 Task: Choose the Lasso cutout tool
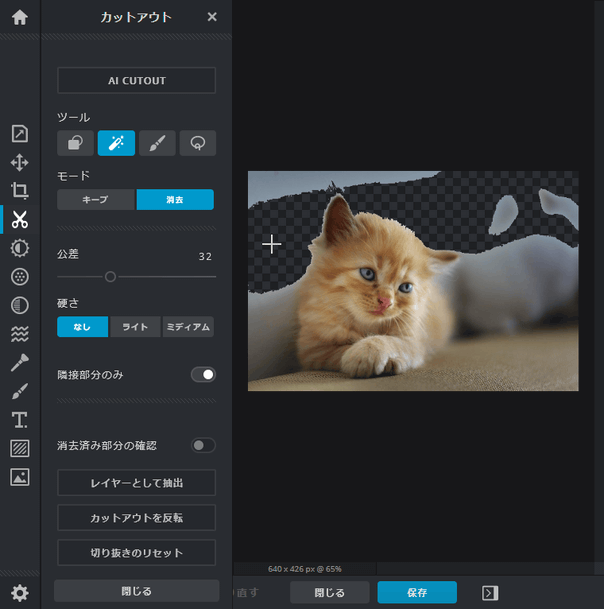pos(198,143)
